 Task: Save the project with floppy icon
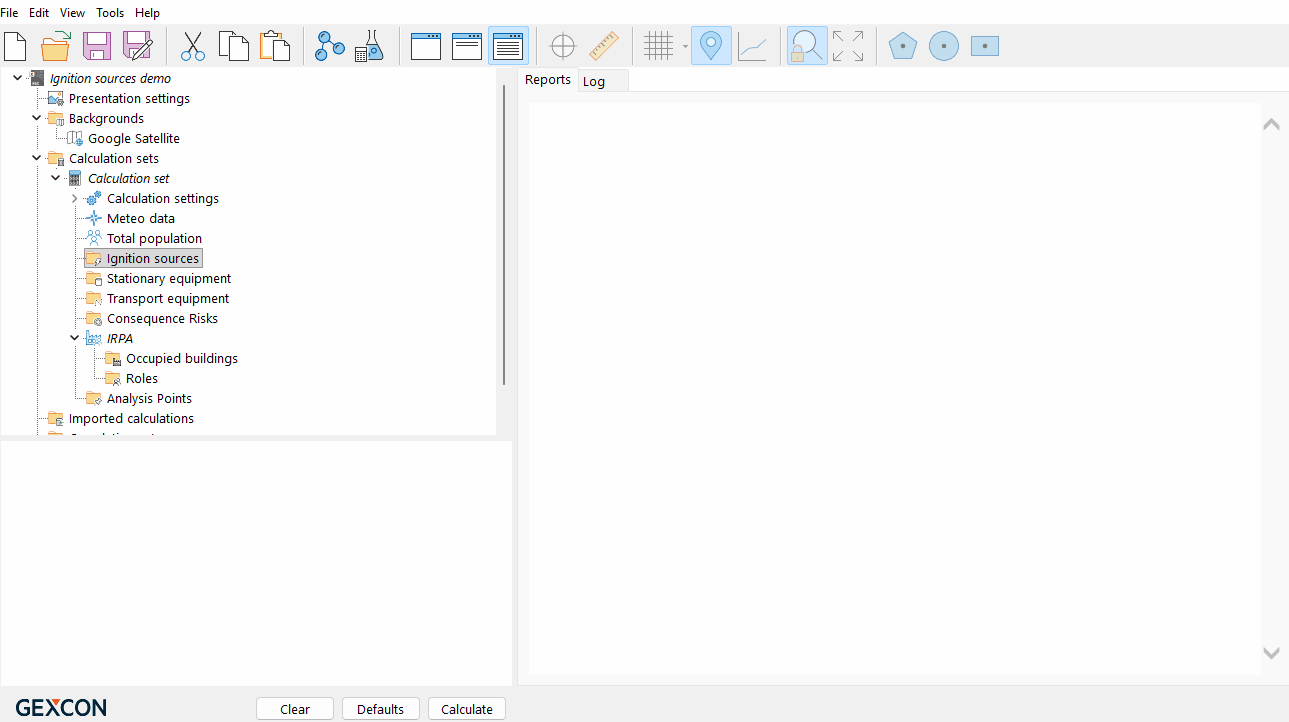[x=97, y=46]
